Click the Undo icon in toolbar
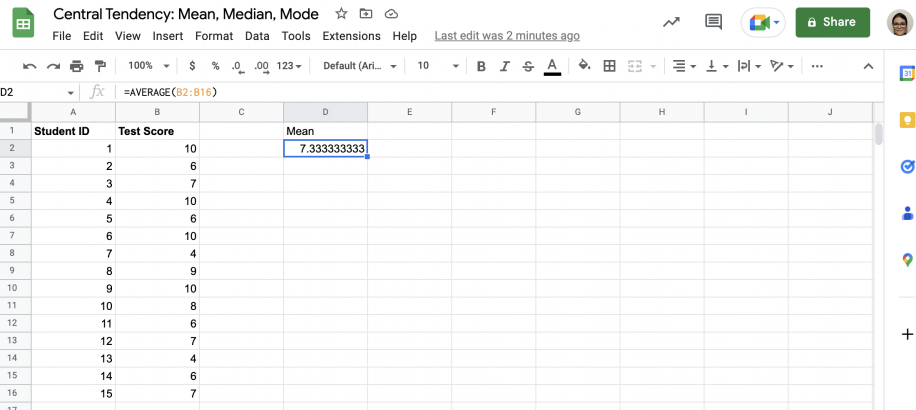Viewport: 916px width, 410px height. point(30,66)
